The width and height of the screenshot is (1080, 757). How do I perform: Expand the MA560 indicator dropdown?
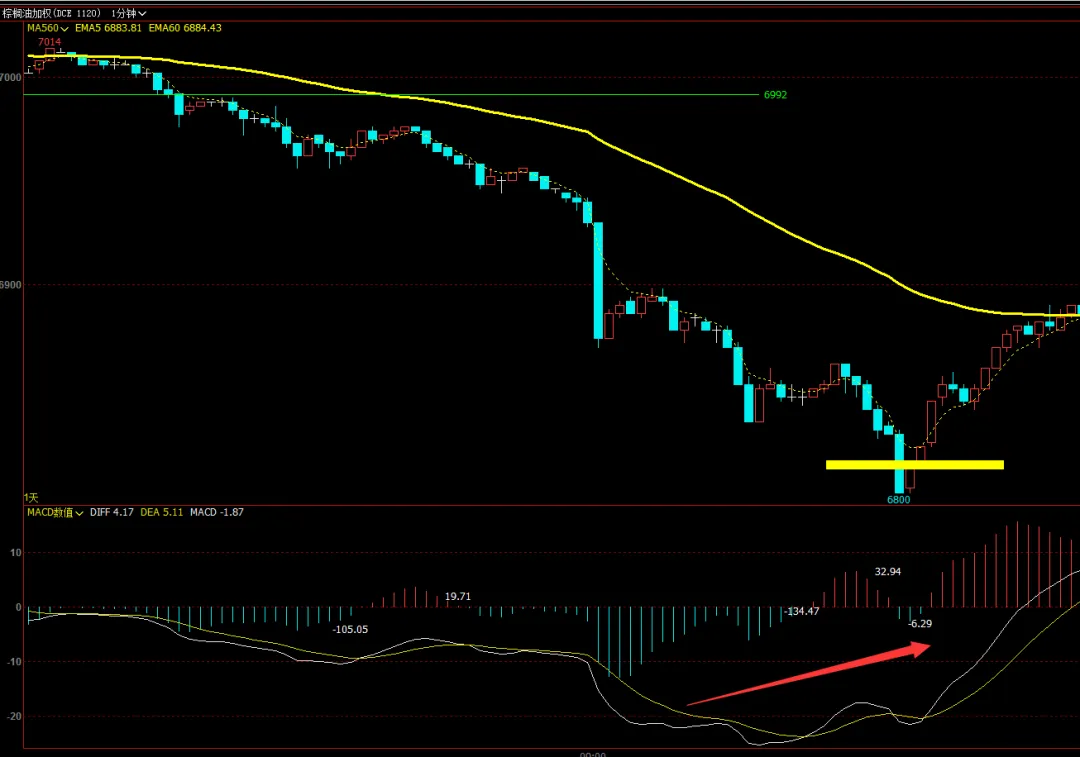click(x=47, y=28)
